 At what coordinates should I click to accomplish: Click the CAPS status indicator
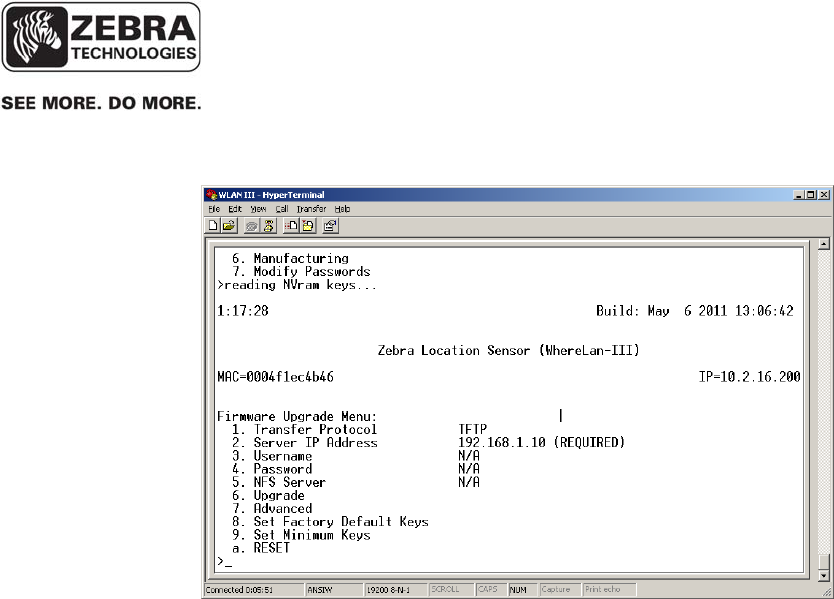click(x=490, y=589)
